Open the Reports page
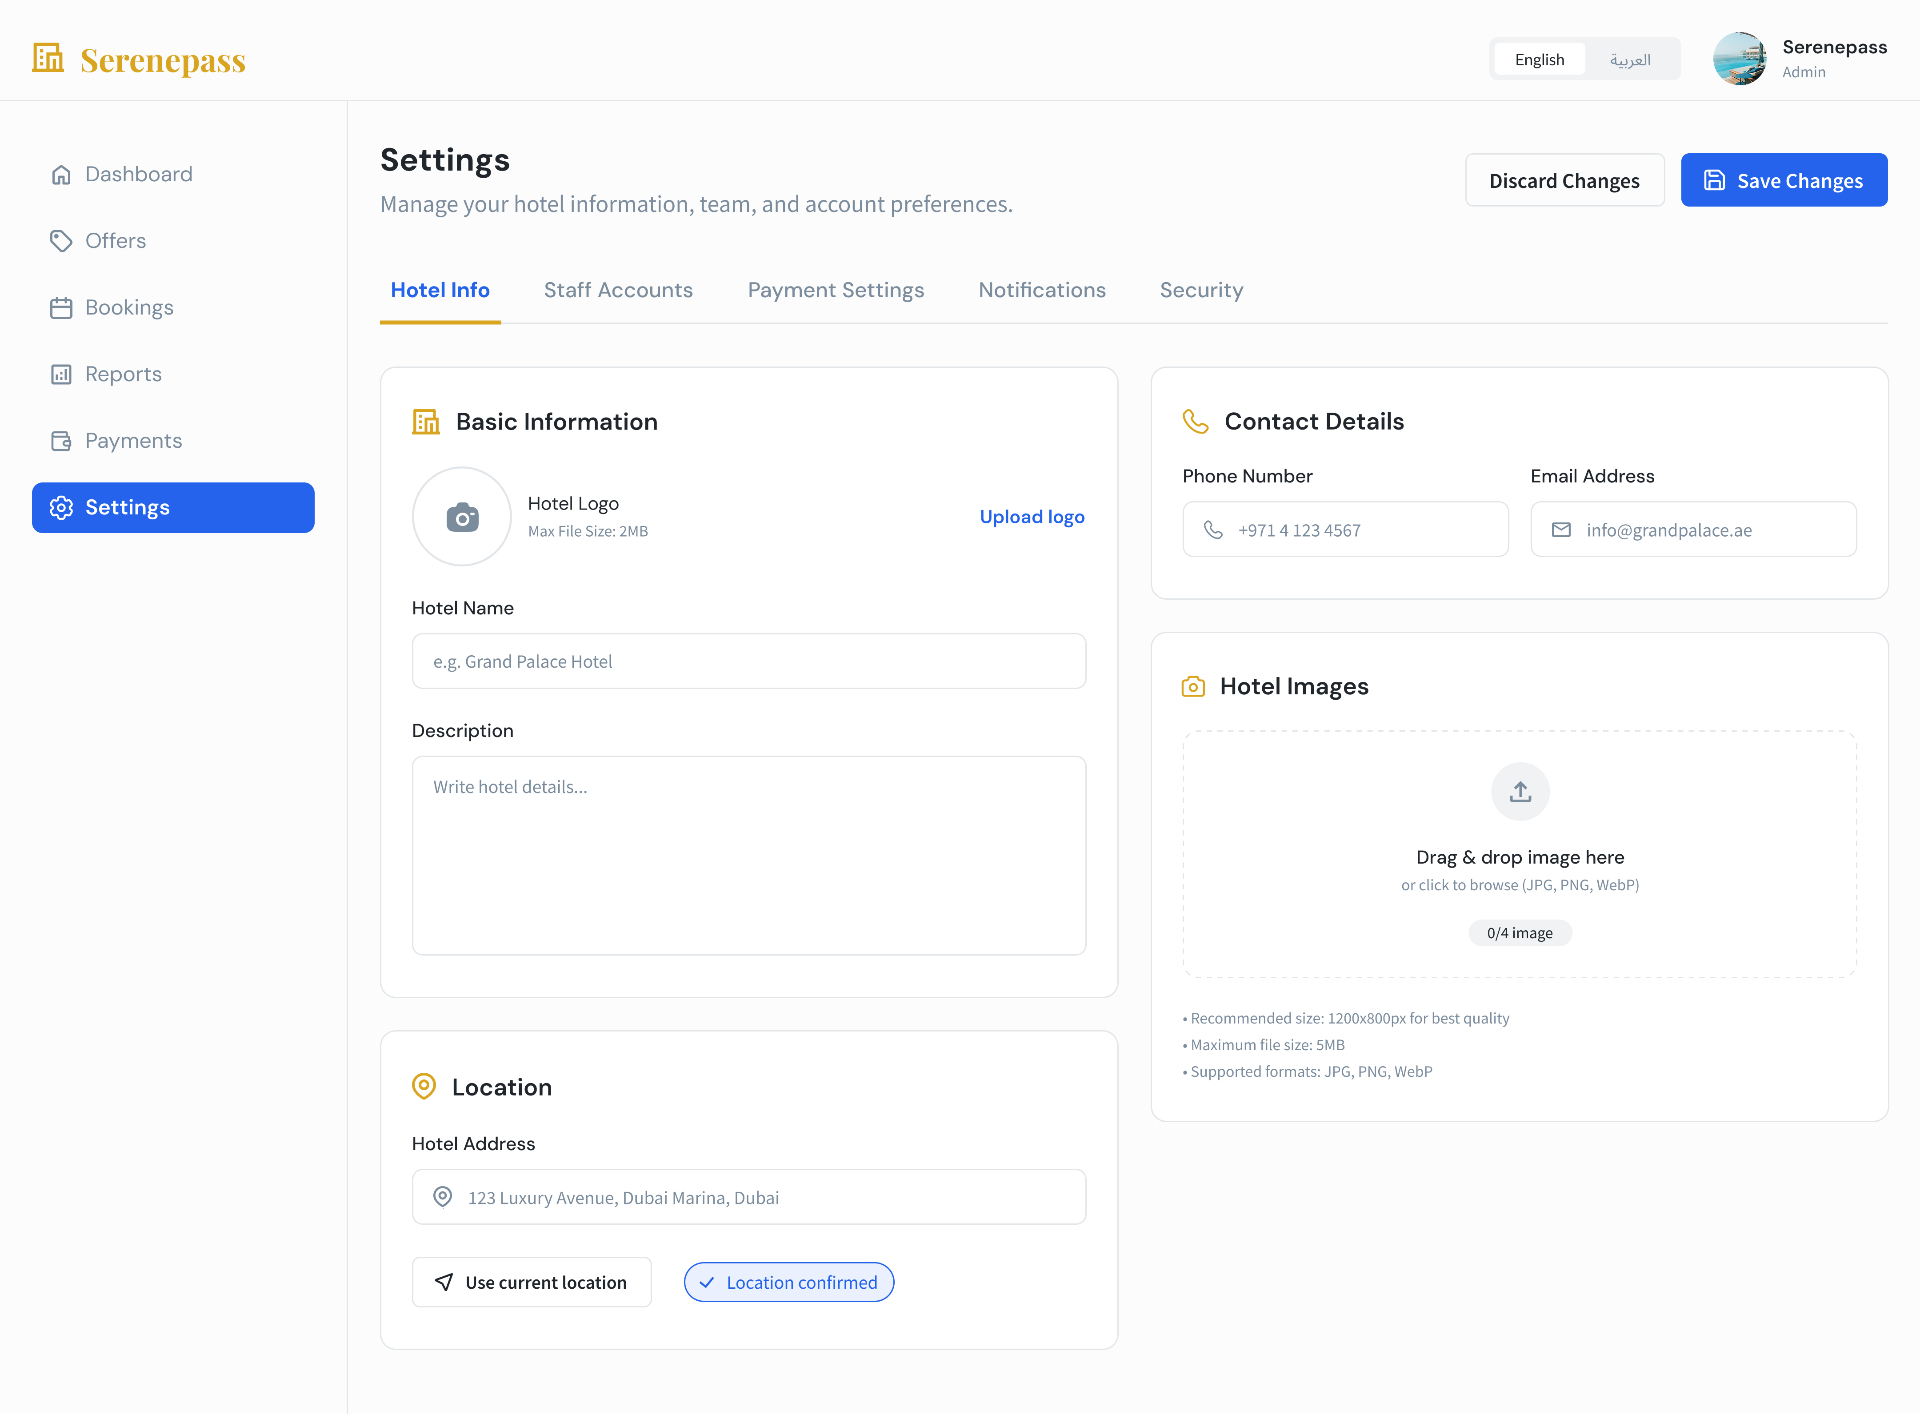The width and height of the screenshot is (1920, 1414). click(x=173, y=374)
